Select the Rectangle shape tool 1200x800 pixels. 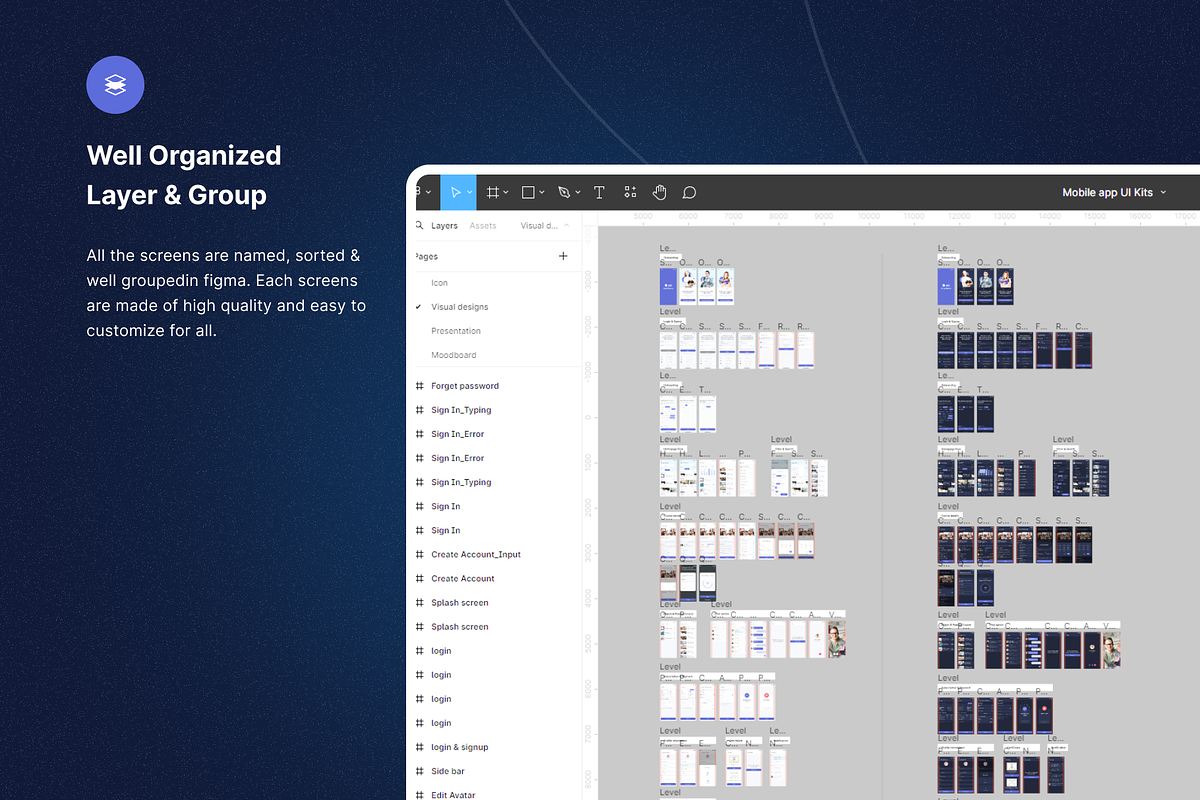[529, 192]
